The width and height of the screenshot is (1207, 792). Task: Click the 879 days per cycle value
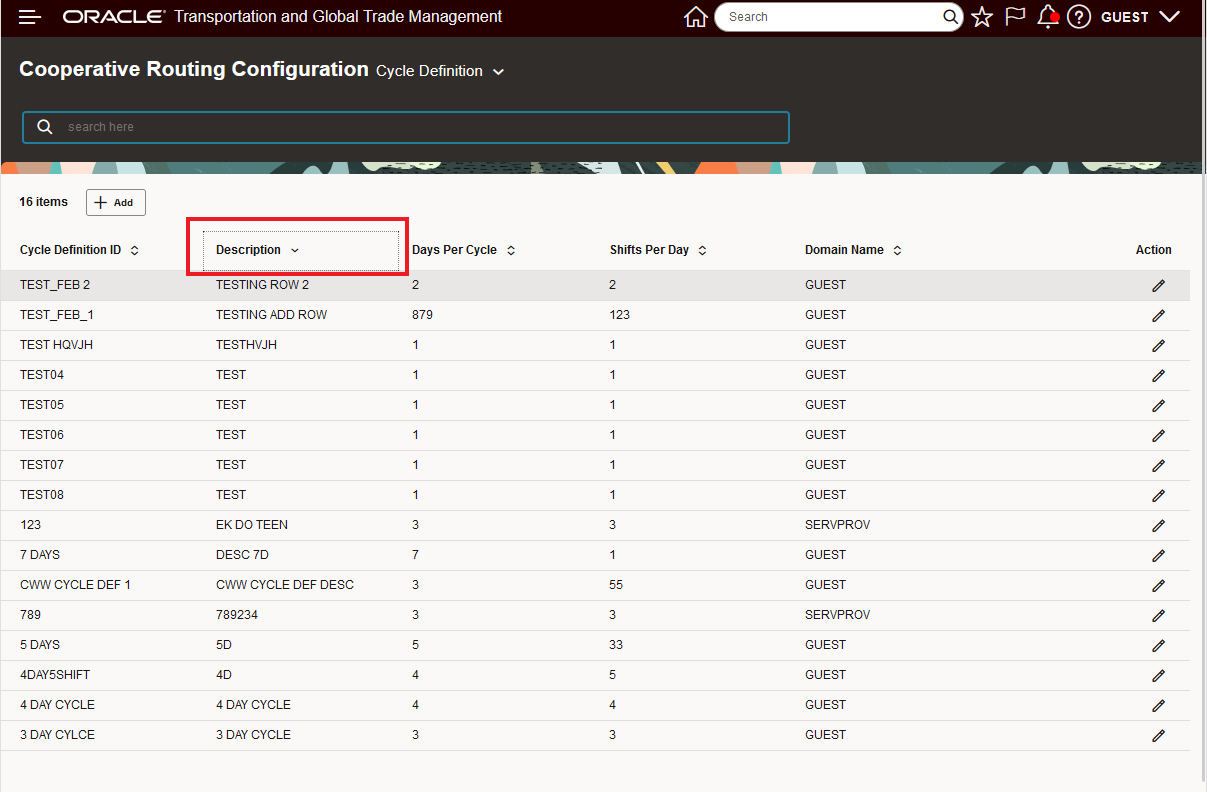pyautogui.click(x=422, y=315)
